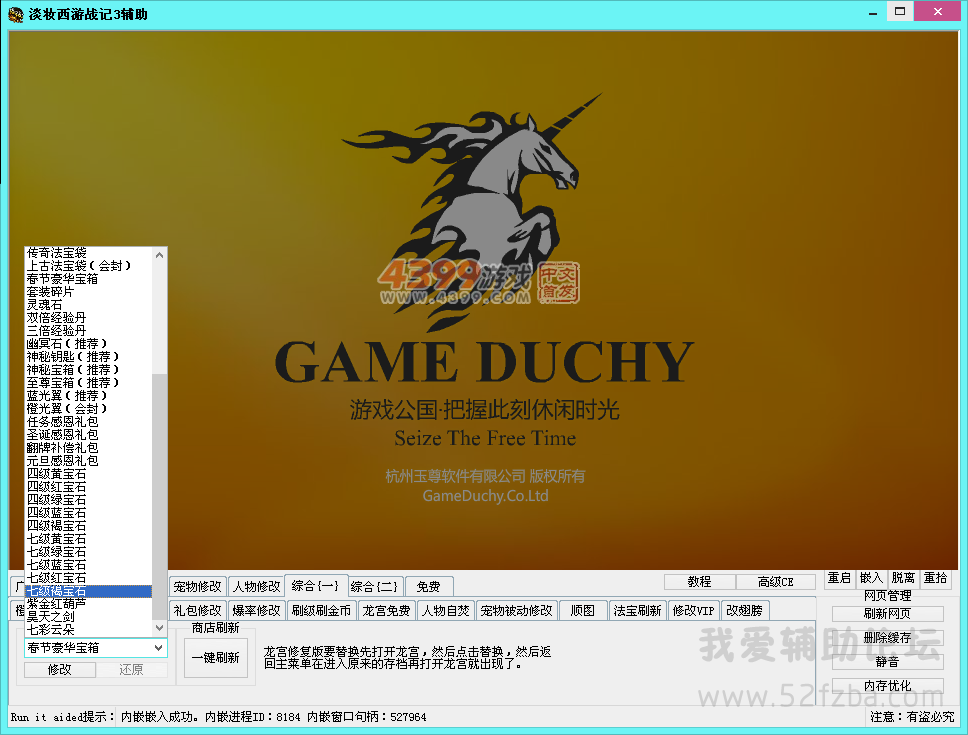Click the 一键刷新 shop refresh button

[x=215, y=658]
